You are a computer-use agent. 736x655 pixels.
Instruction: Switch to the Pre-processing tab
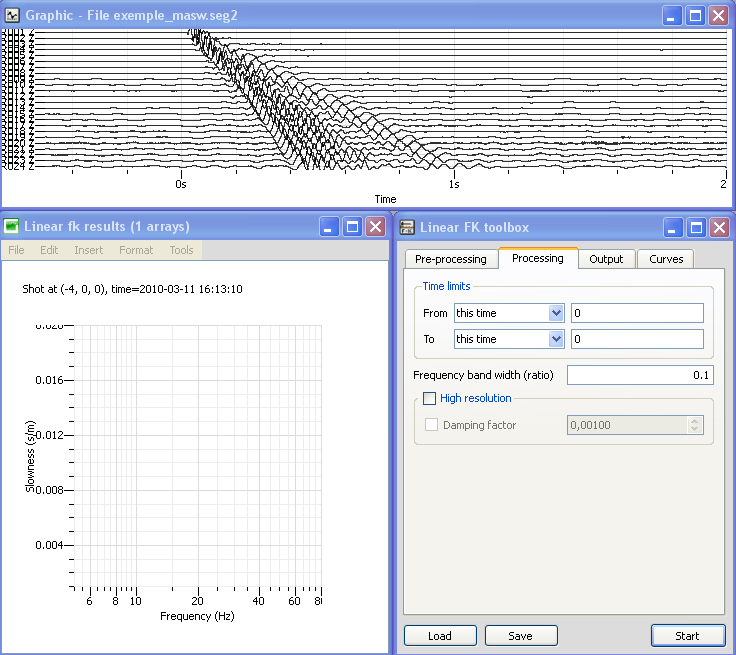(450, 259)
